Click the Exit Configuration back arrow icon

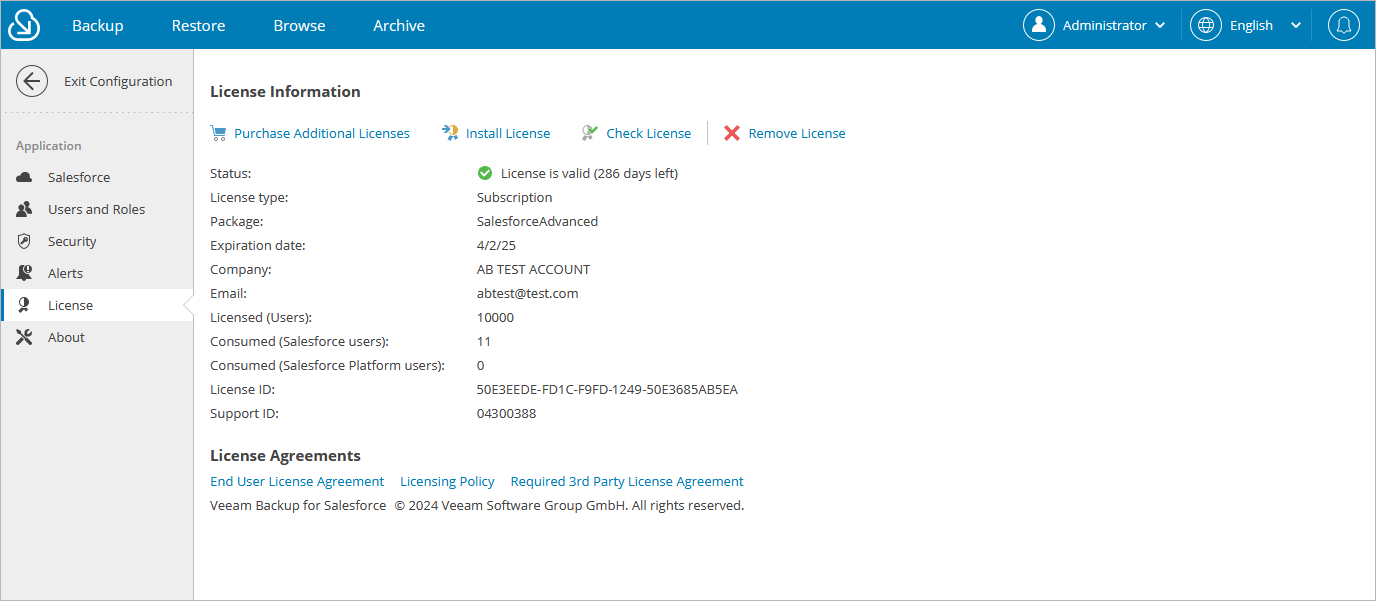coord(32,82)
